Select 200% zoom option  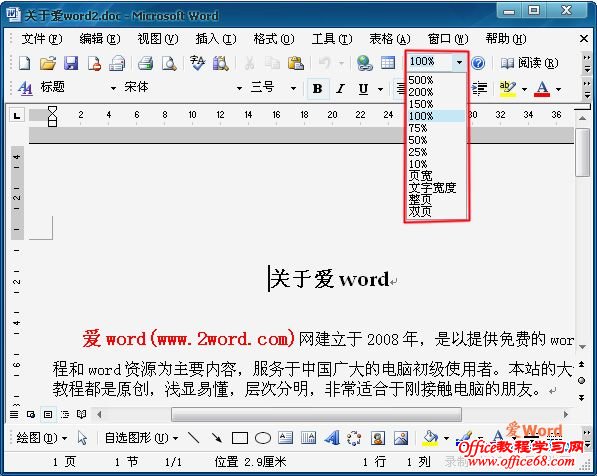pyautogui.click(x=436, y=92)
